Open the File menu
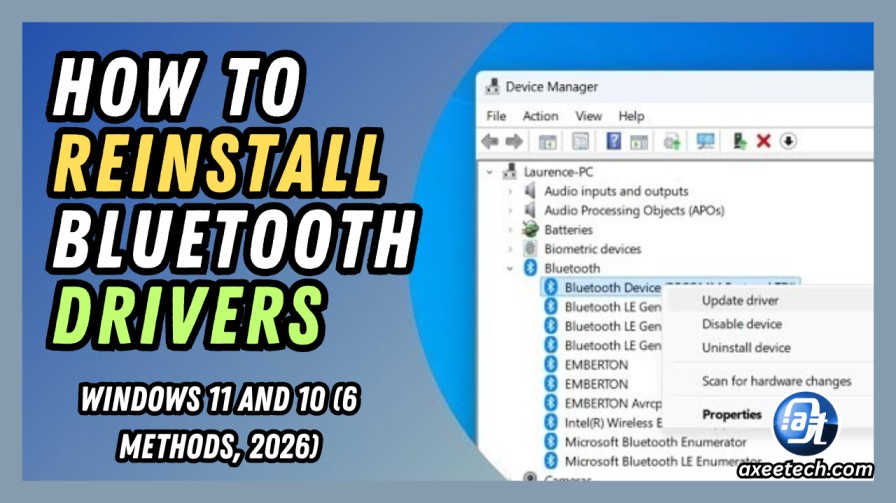This screenshot has height=503, width=896. [x=496, y=116]
